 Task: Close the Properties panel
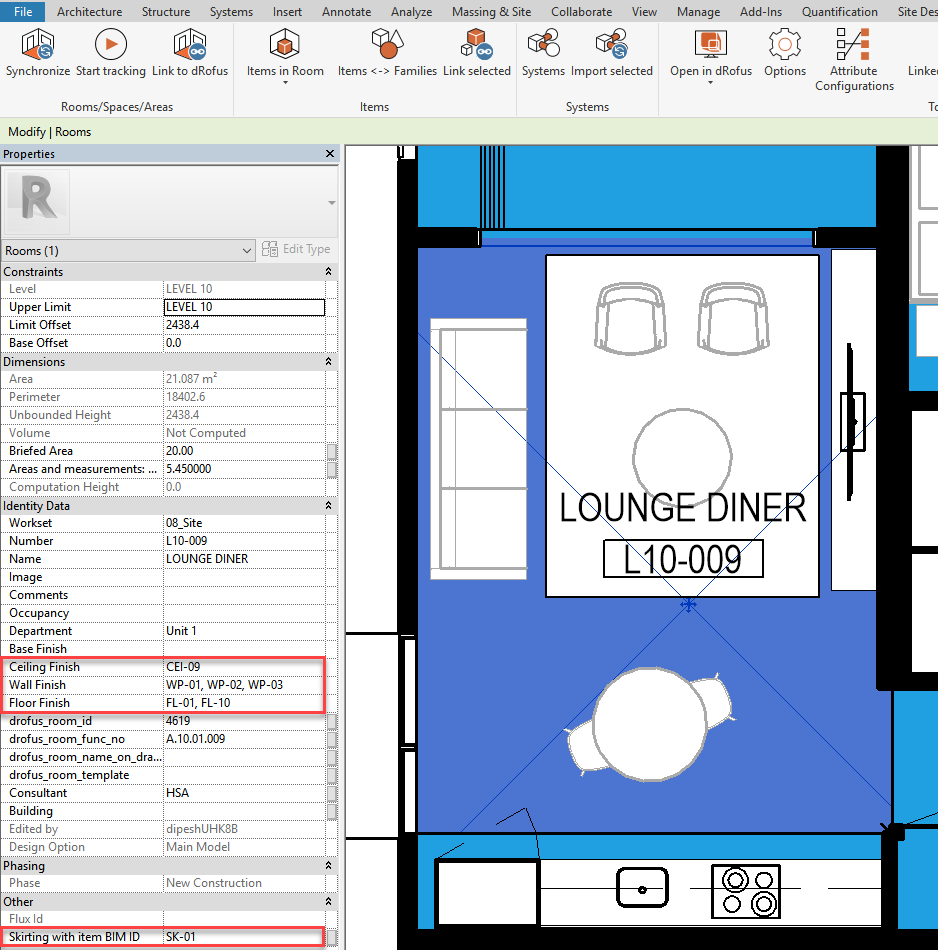(329, 154)
